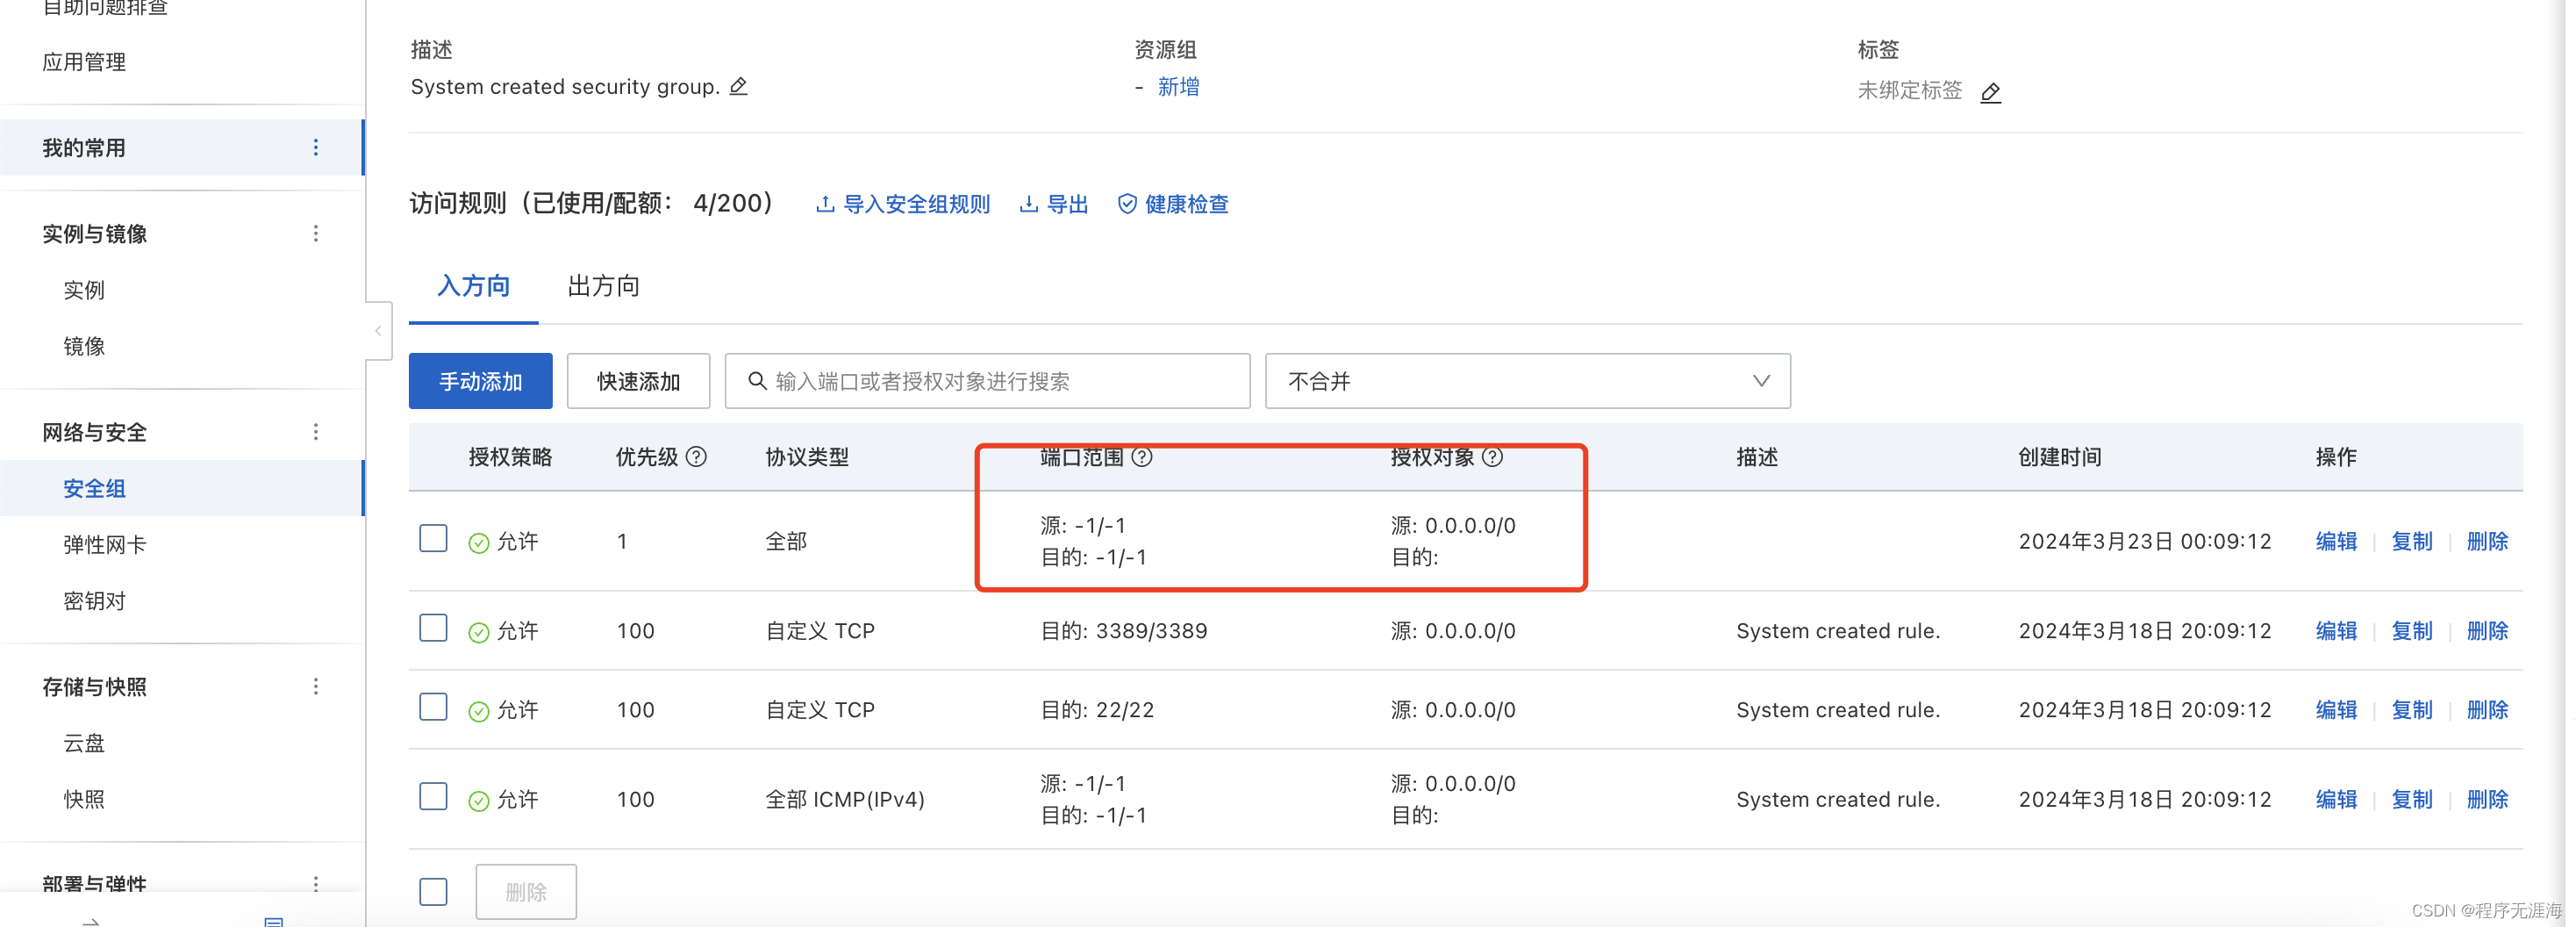
Task: Open 弹性网卡 in the sidebar
Action: [x=104, y=545]
